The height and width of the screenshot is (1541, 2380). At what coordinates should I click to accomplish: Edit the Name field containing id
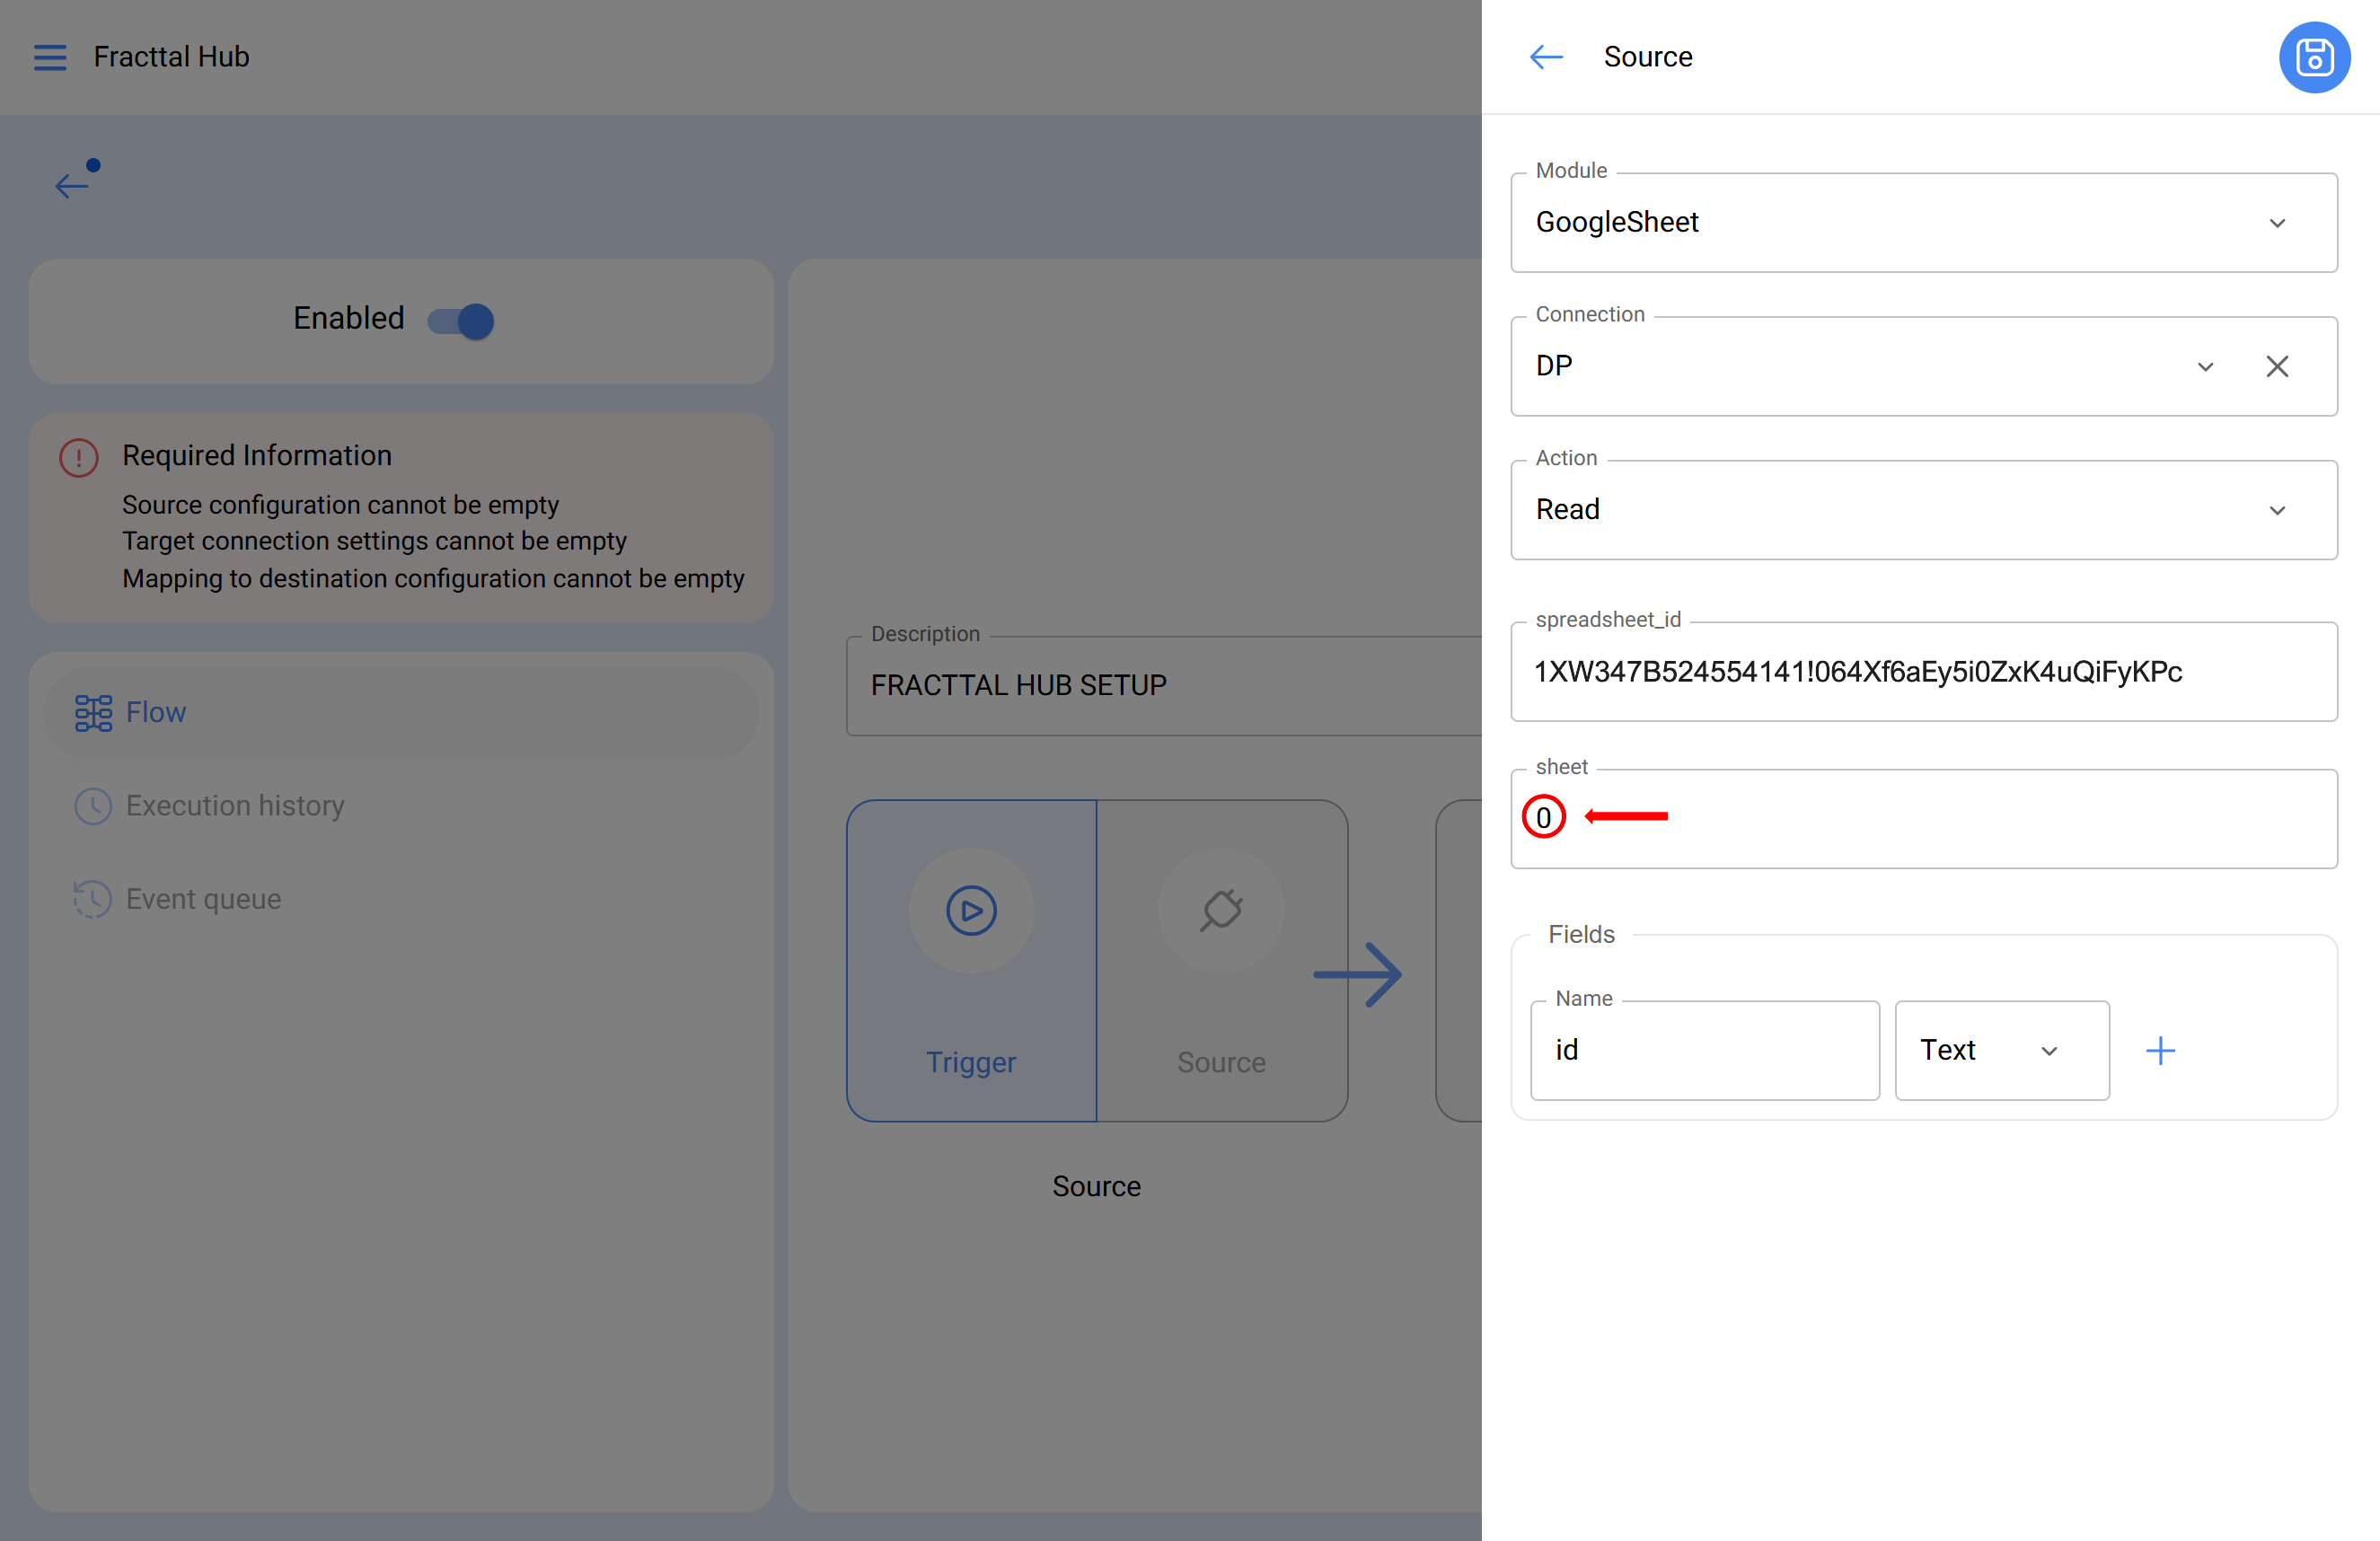pos(1705,1050)
